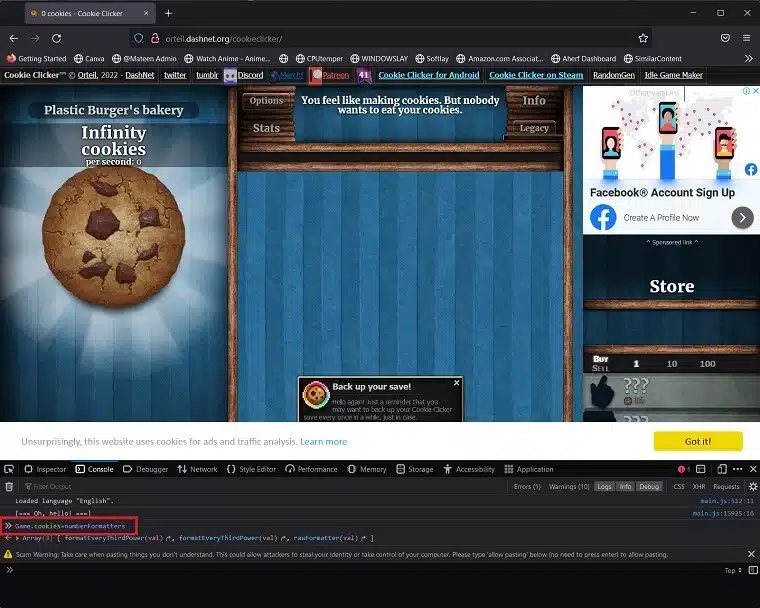Open the Application devtools tab
Viewport: 760px width, 608px height.
(x=528, y=469)
